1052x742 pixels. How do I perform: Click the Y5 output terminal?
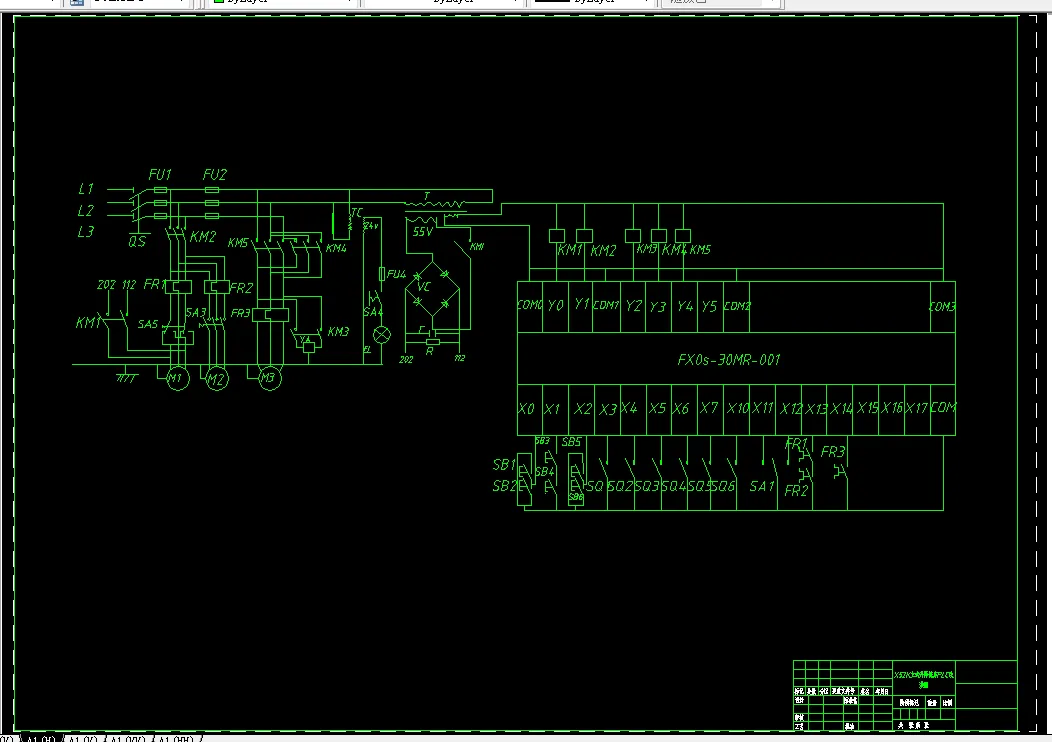tap(709, 306)
